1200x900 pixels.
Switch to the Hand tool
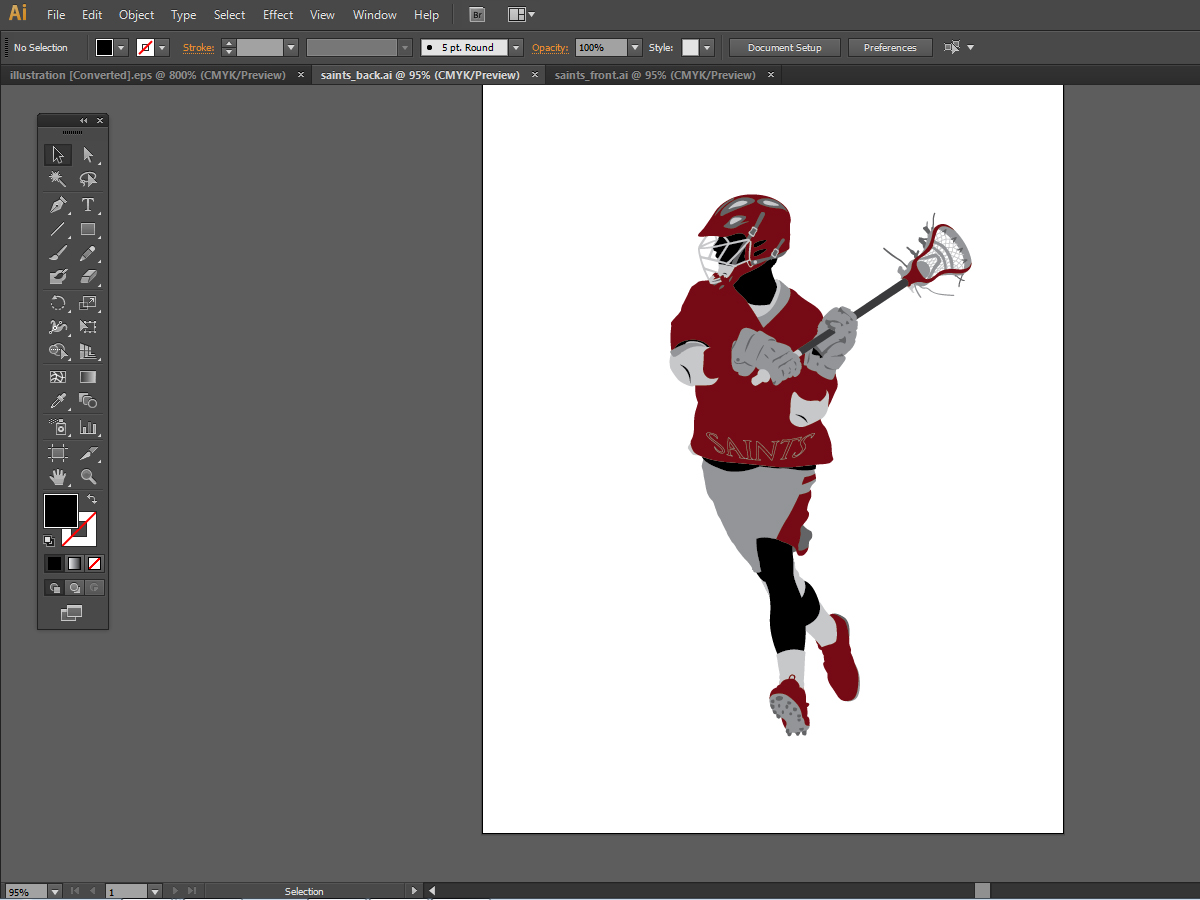(58, 477)
